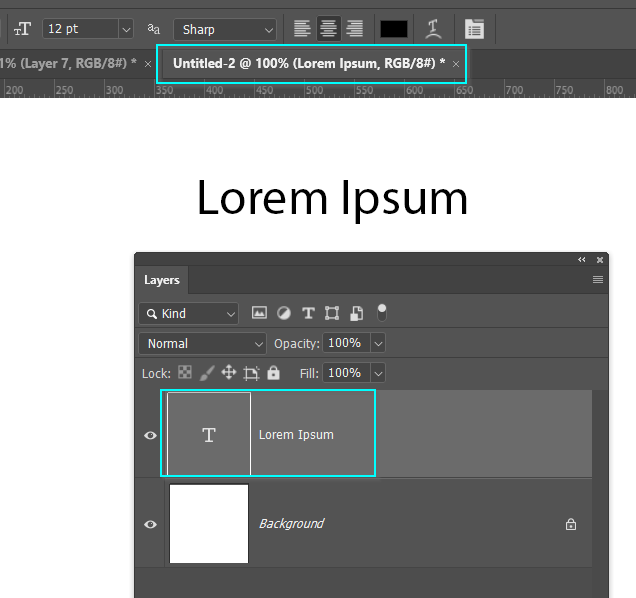Hide the Background layer
The height and width of the screenshot is (598, 636).
click(x=150, y=525)
